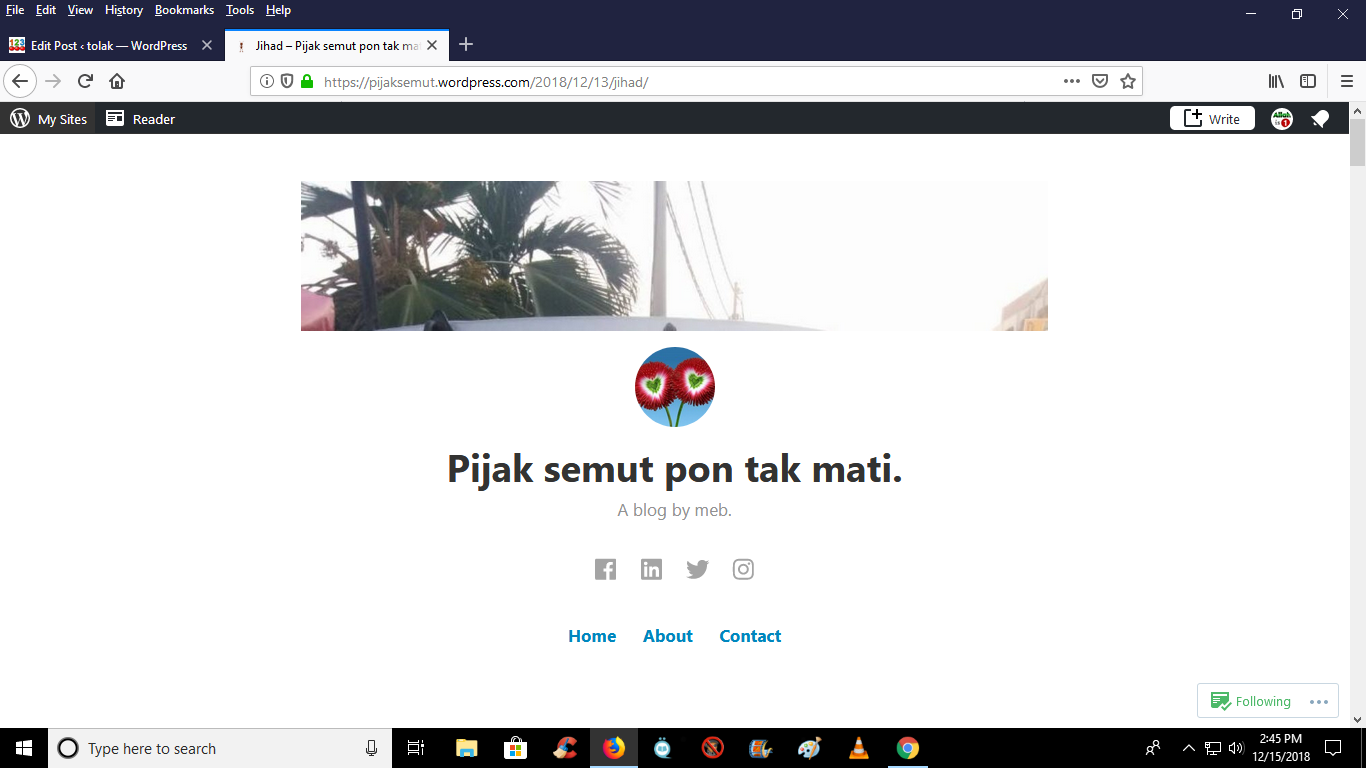Image resolution: width=1366 pixels, height=768 pixels.
Task: Click the Twitter bird icon
Action: click(x=697, y=570)
